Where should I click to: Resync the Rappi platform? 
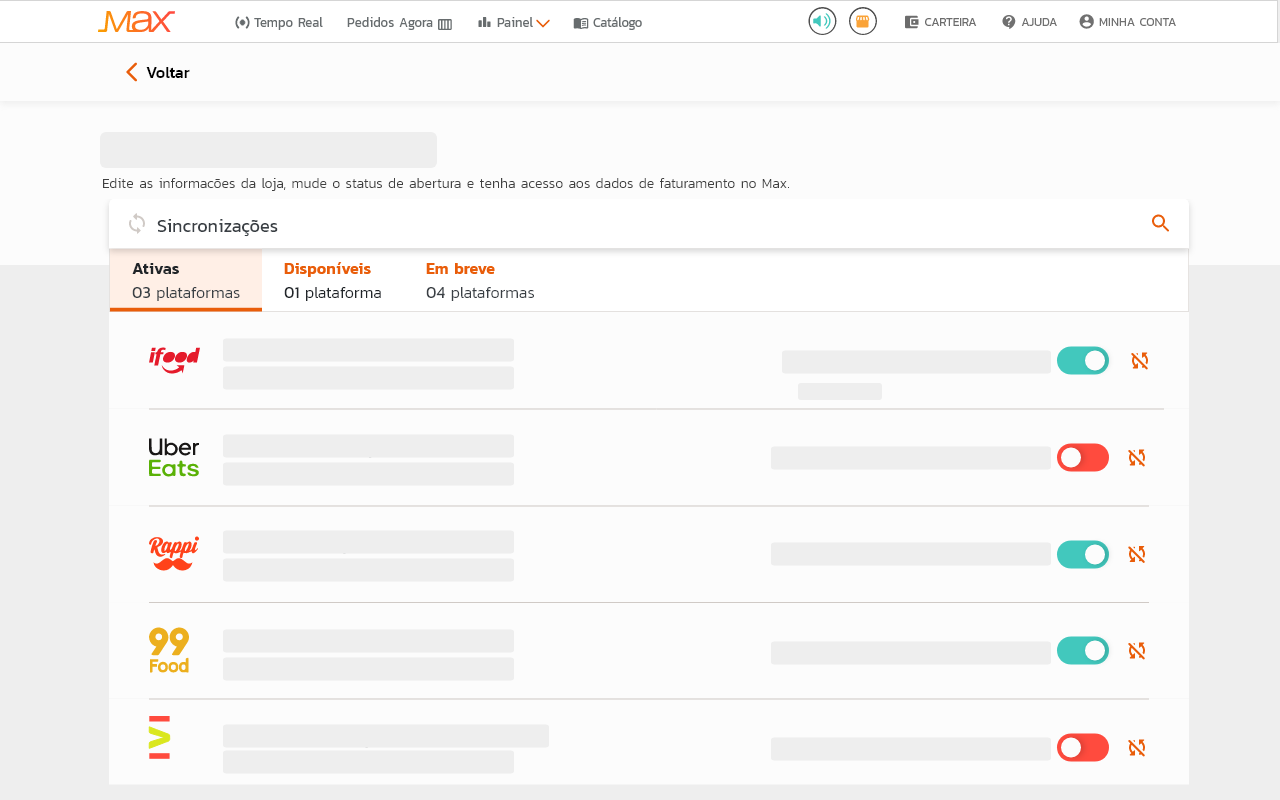coord(1137,554)
